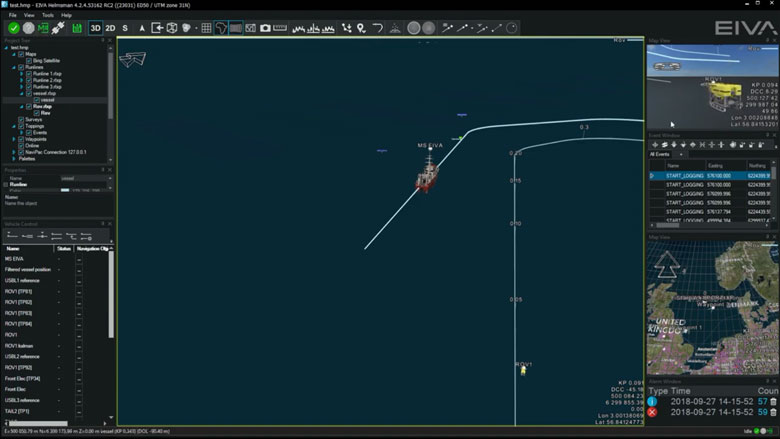Click the third profile graph icon
780x439 pixels.
click(x=328, y=28)
